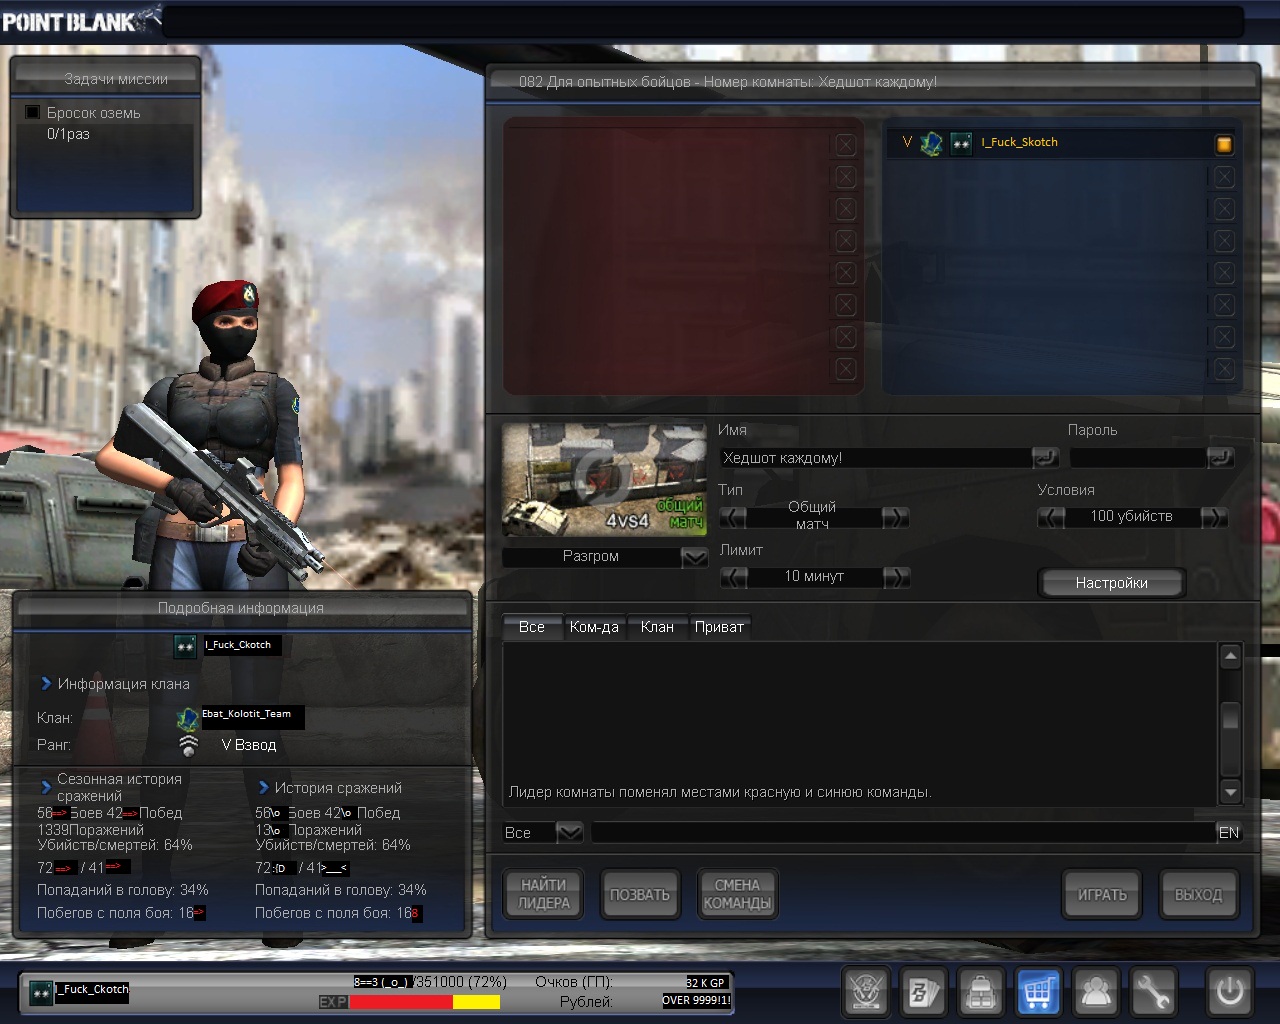Image resolution: width=1280 pixels, height=1024 pixels.
Task: Click the Настройки button
Action: [1111, 583]
